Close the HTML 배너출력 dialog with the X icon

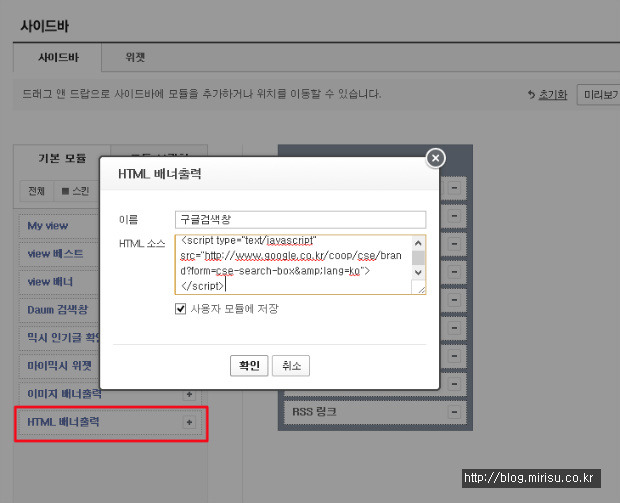(x=435, y=158)
